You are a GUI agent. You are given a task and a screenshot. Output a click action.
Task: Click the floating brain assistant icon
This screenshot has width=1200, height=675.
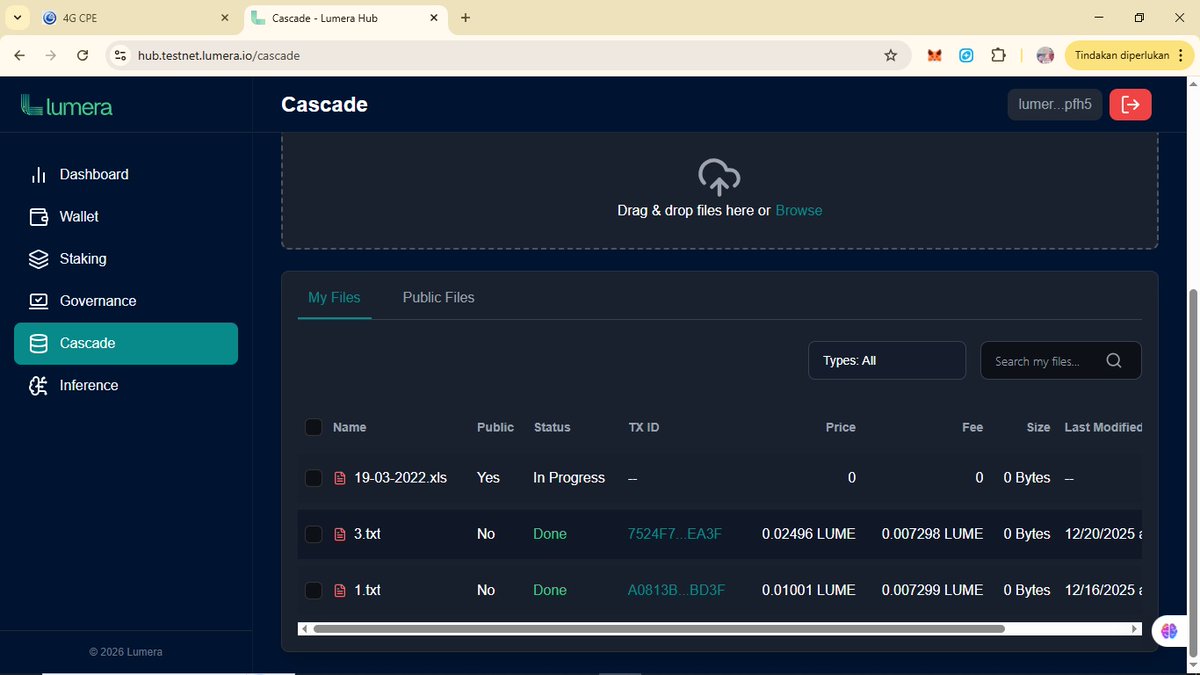pyautogui.click(x=1169, y=631)
